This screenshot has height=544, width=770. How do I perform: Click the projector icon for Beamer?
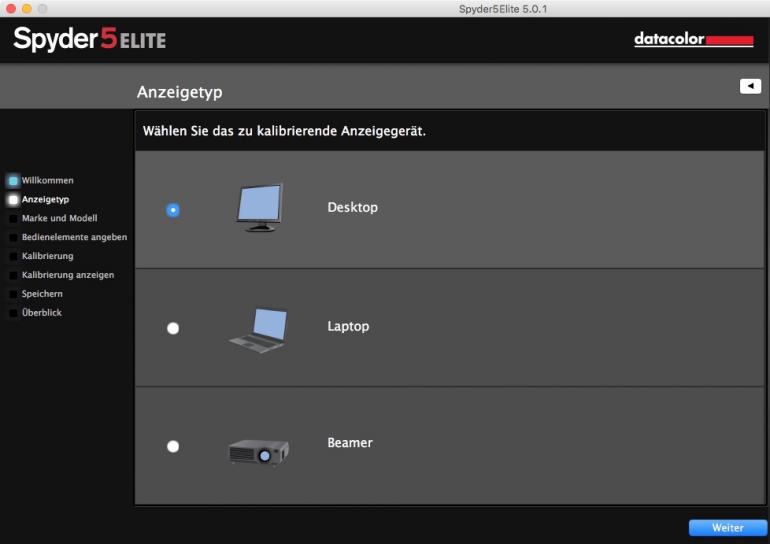[x=259, y=452]
